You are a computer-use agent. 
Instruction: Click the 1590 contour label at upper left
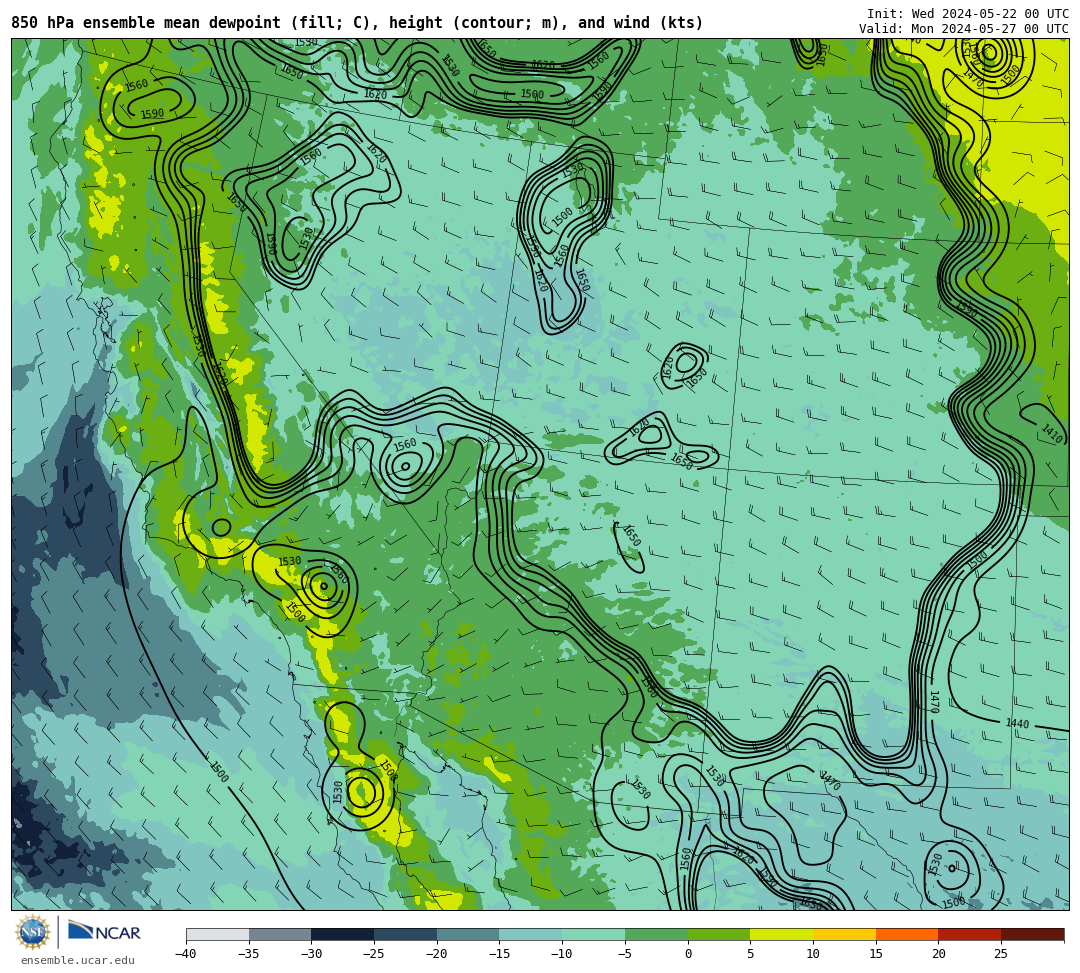(152, 114)
